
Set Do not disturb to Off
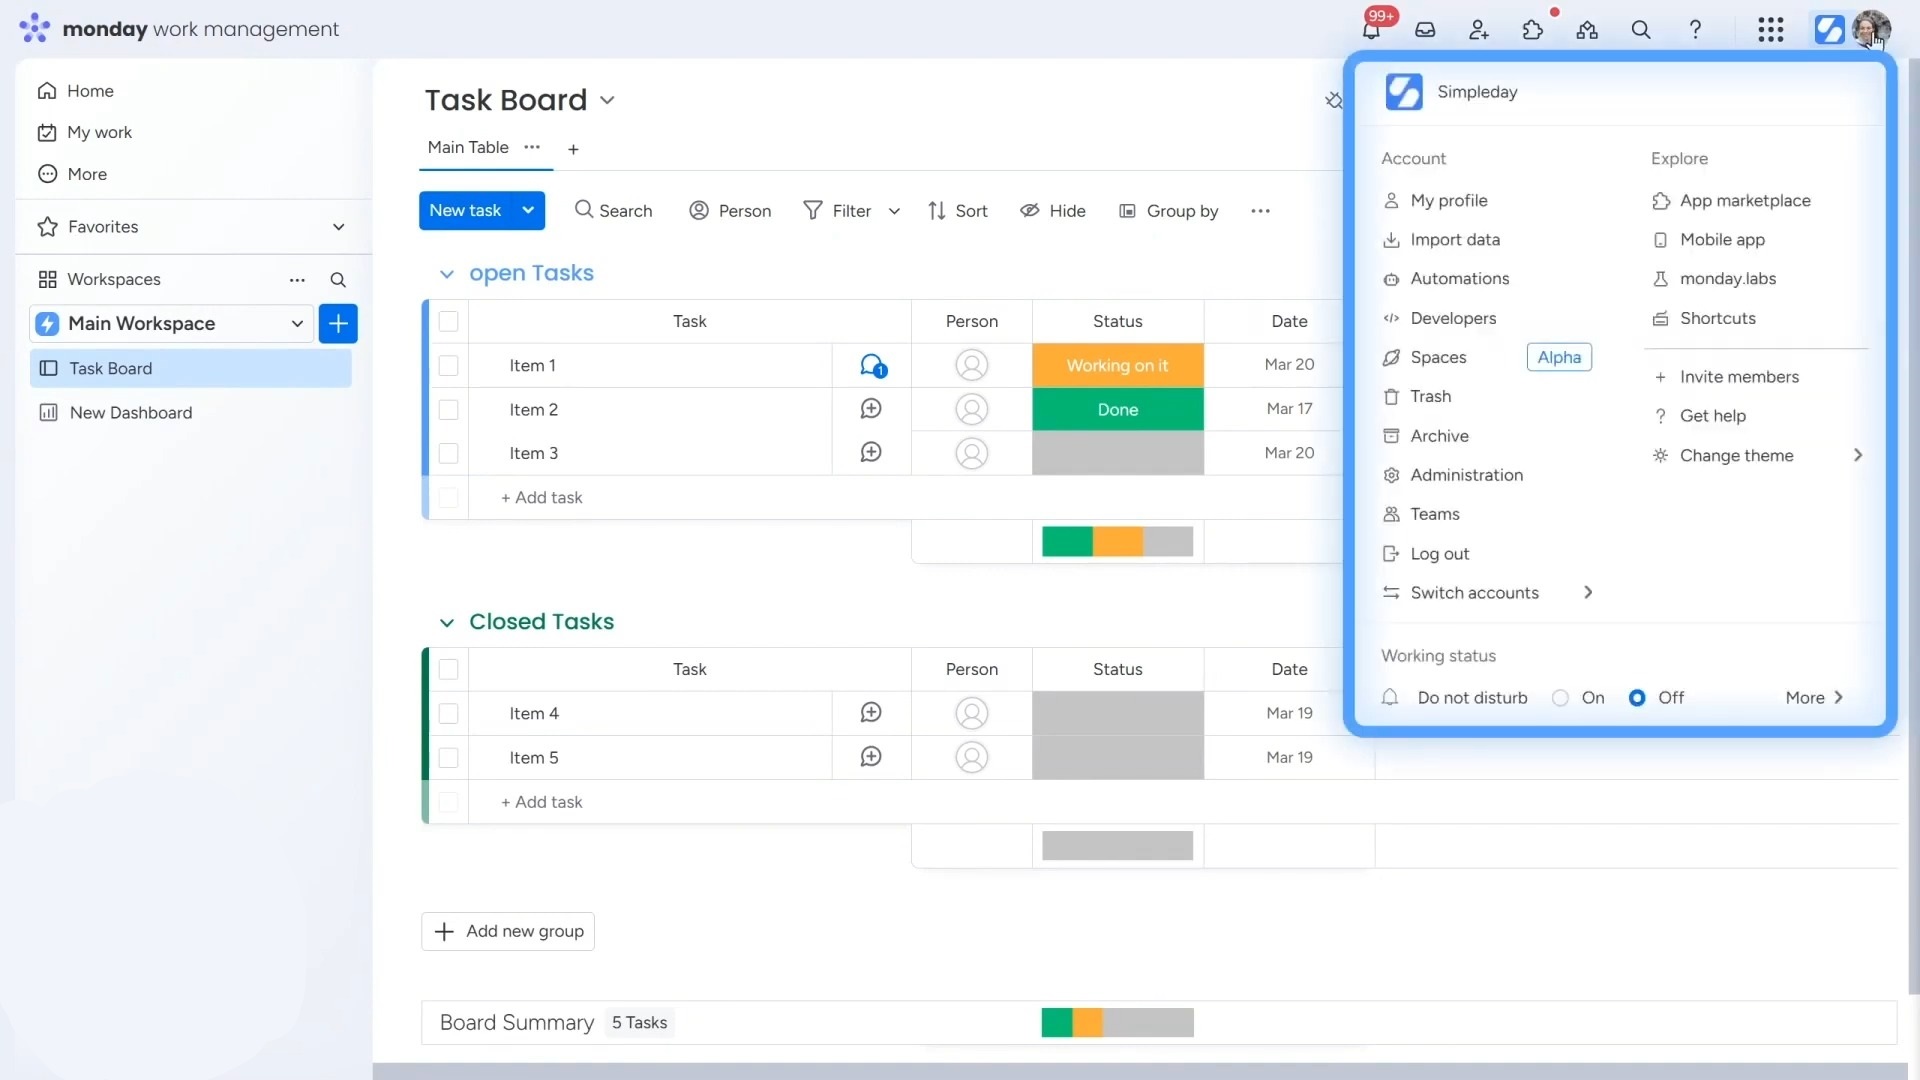(x=1637, y=698)
